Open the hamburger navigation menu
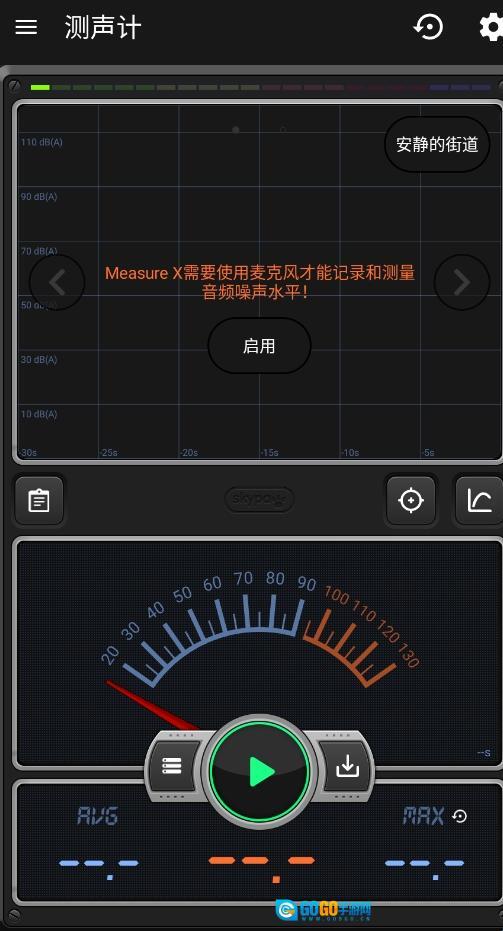The height and width of the screenshot is (931, 503). click(26, 27)
